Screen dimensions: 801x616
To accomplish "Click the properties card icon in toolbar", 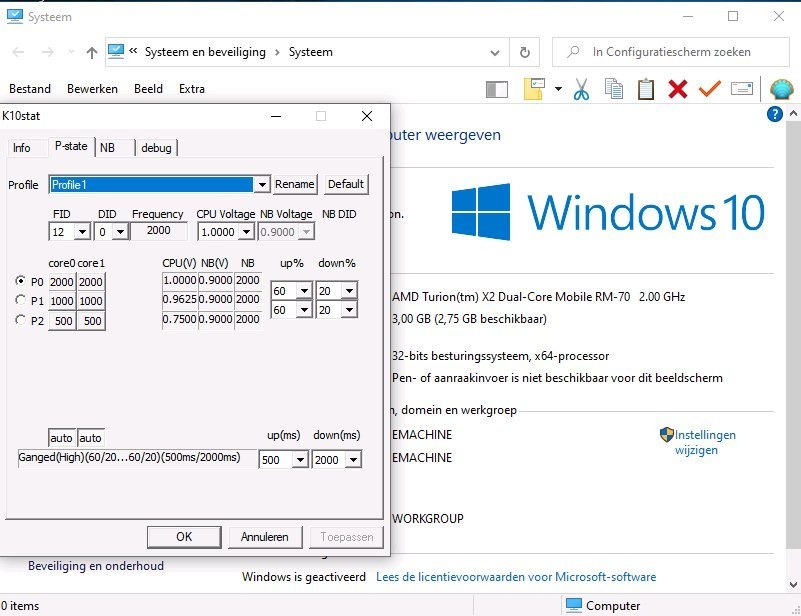I will 742,89.
